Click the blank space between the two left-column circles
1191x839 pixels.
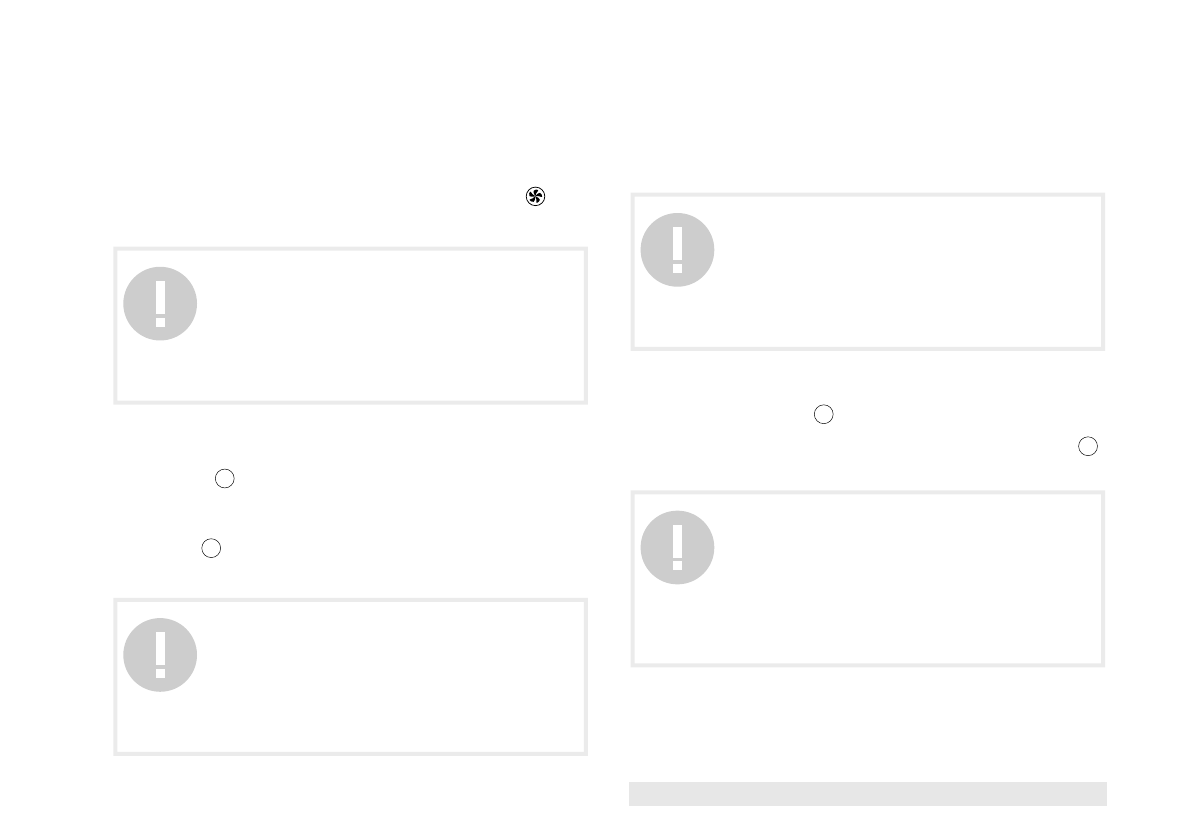350,514
